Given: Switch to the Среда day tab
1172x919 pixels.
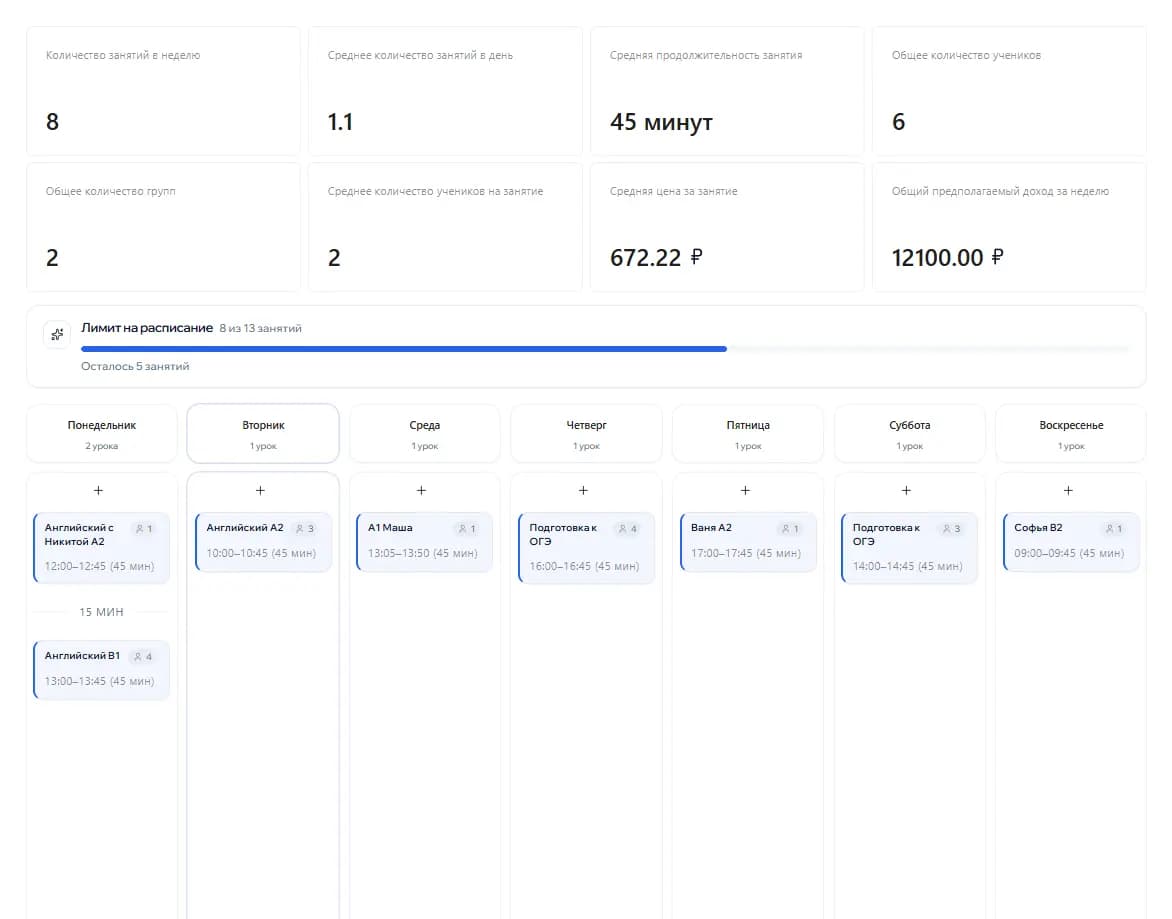Looking at the screenshot, I should coord(425,433).
